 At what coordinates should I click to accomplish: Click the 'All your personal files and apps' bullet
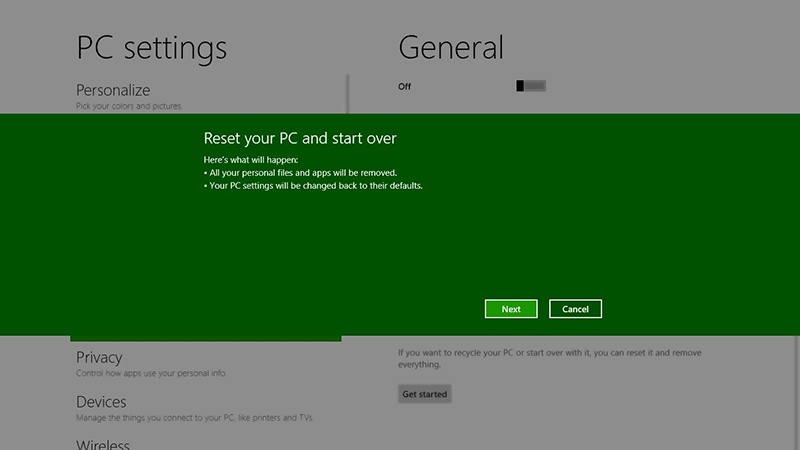coord(300,172)
